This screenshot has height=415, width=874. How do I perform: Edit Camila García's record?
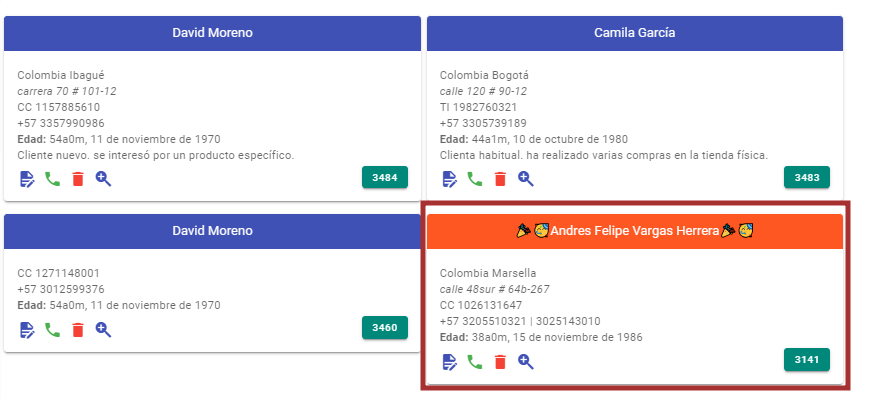pyautogui.click(x=450, y=179)
